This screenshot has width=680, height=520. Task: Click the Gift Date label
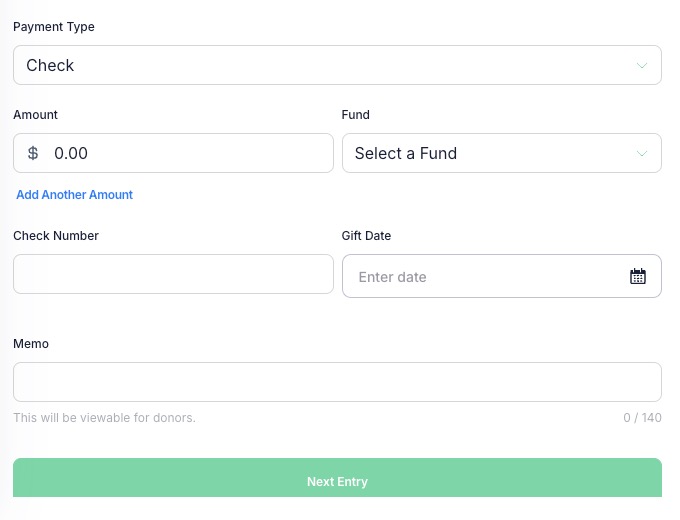point(366,236)
